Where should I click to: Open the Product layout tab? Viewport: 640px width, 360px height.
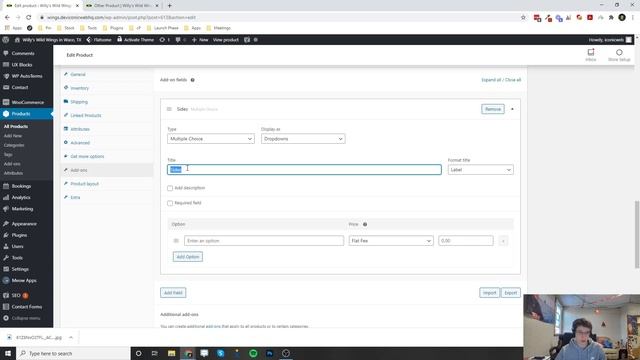tap(84, 184)
